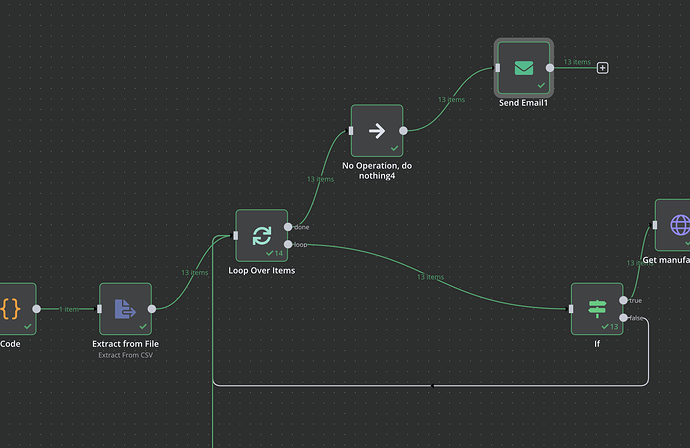Screen dimensions: 690x448
Task: Click the Extract from File output connector
Action: pyautogui.click(x=152, y=309)
